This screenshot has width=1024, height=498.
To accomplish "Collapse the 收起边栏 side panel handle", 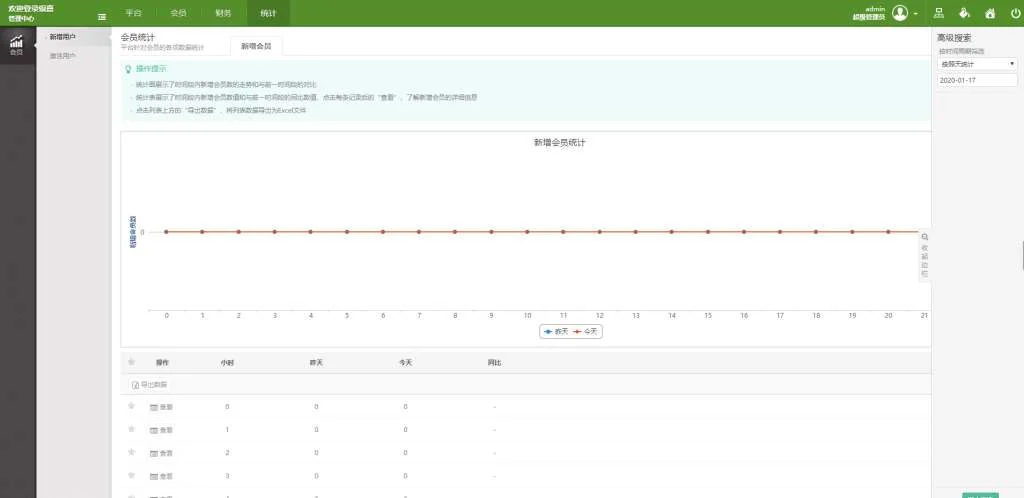I will [924, 255].
